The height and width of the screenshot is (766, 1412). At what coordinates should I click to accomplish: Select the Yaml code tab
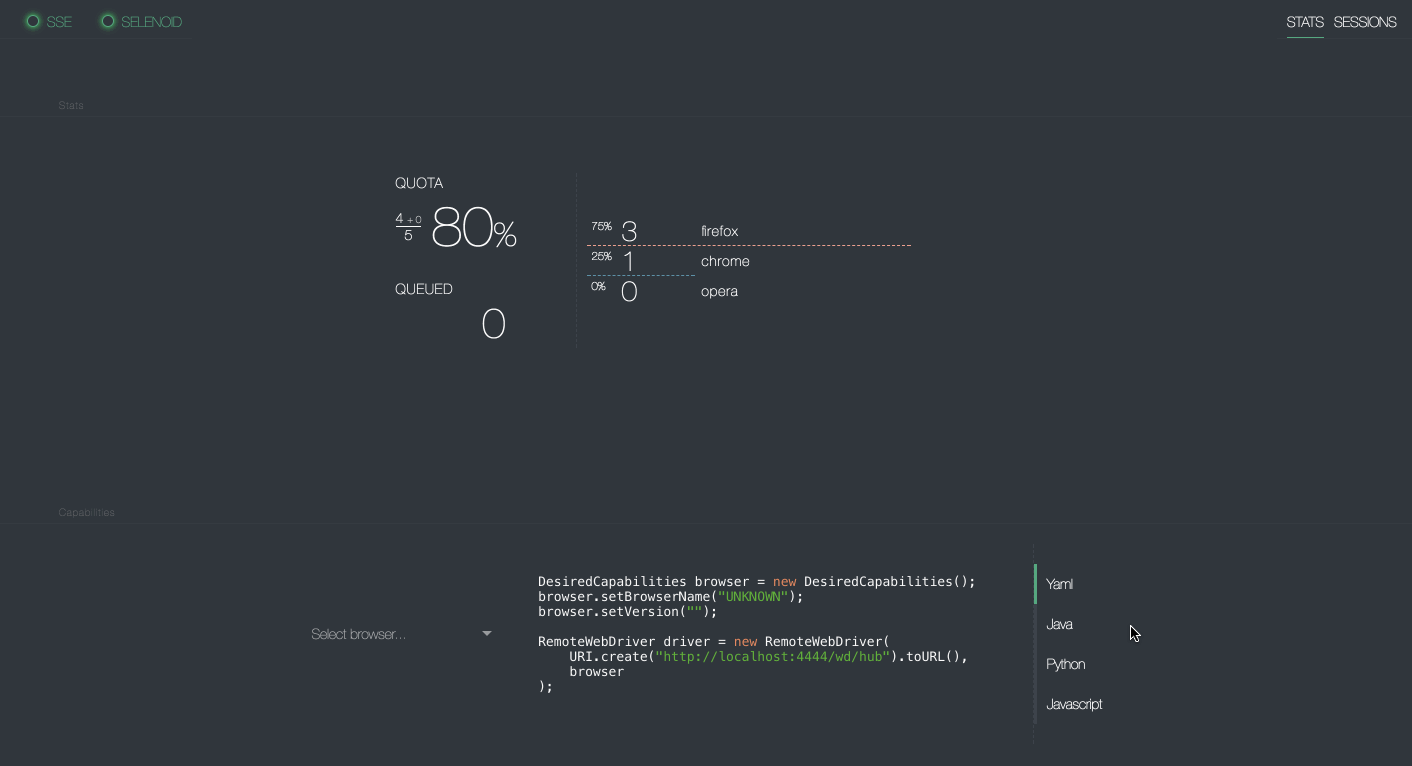pos(1059,584)
